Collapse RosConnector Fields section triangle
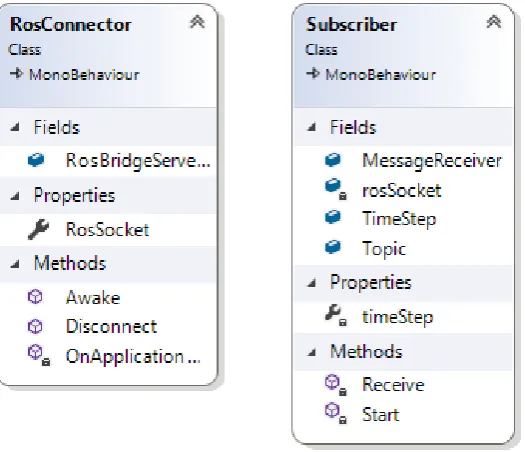 15,127
